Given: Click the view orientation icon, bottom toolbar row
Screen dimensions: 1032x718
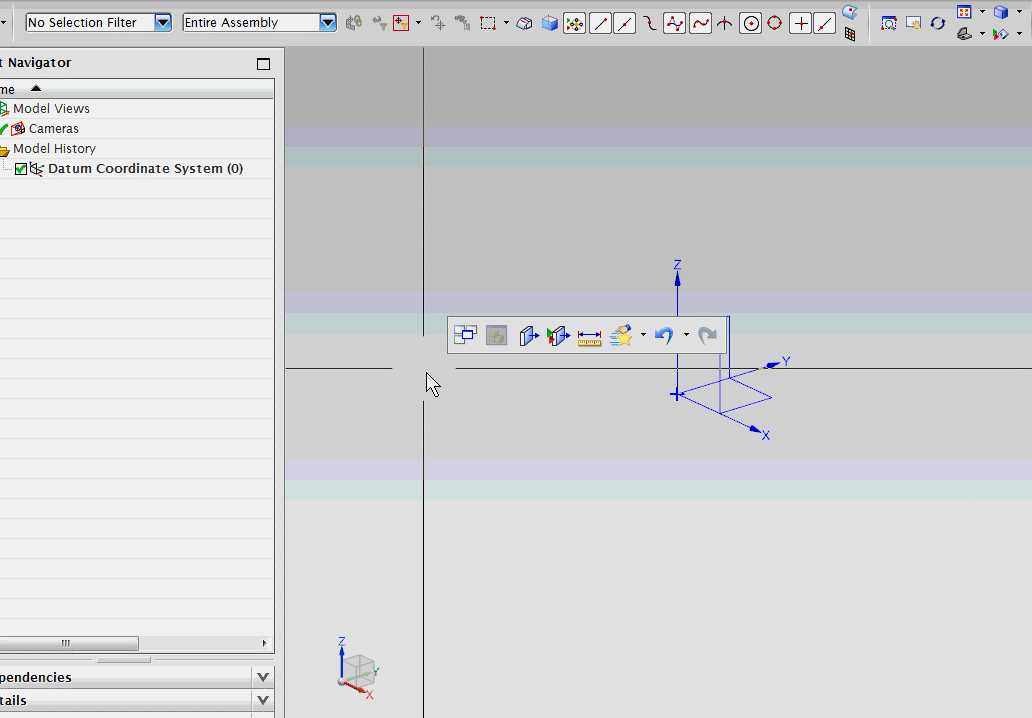Looking at the screenshot, I should [x=964, y=34].
